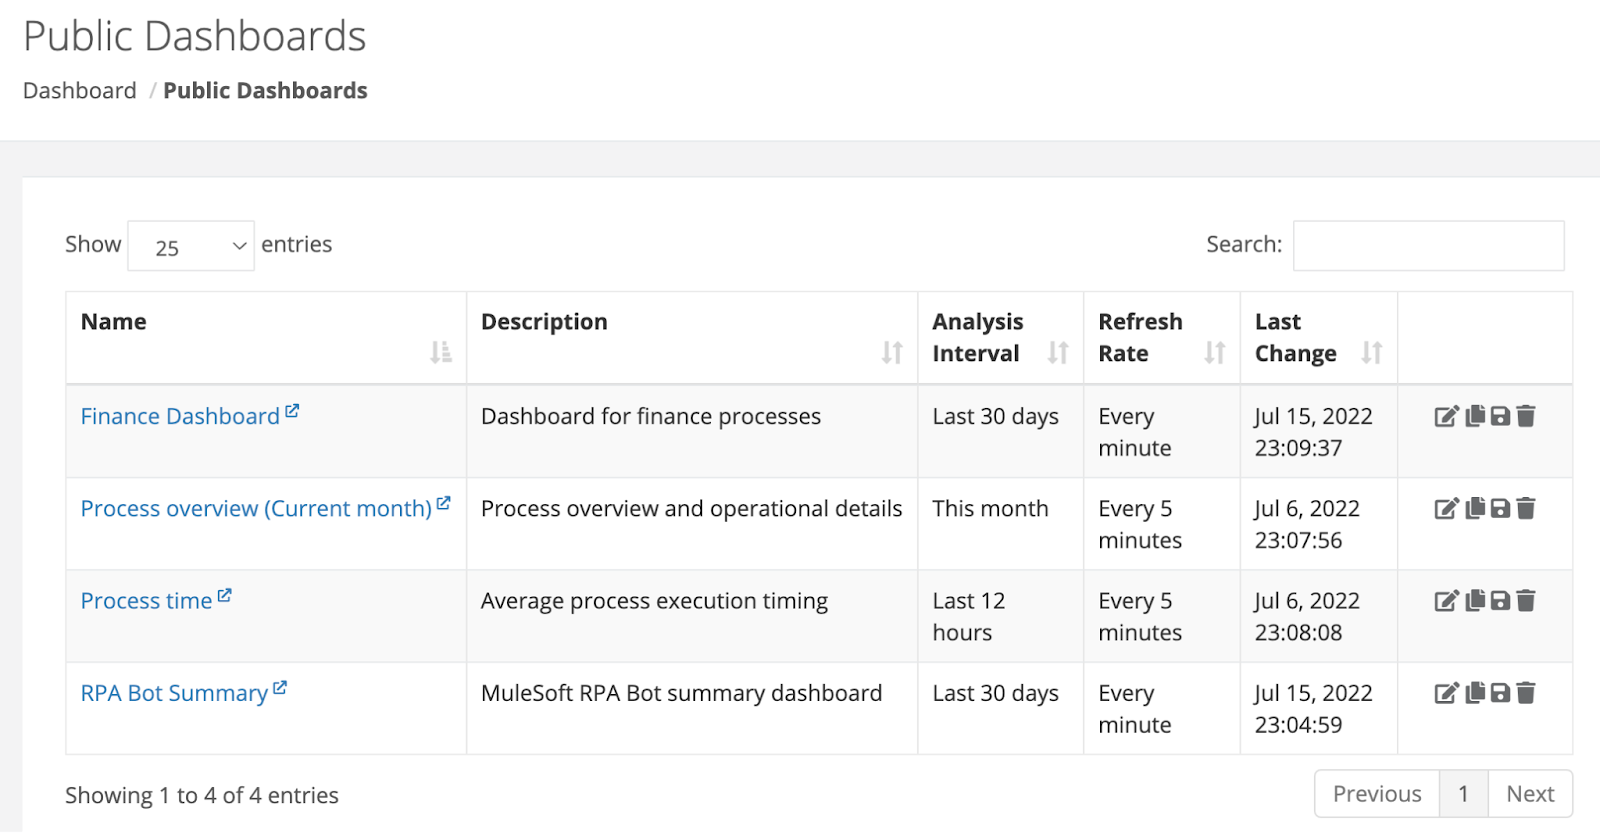The width and height of the screenshot is (1600, 833).
Task: Sort by the Refresh Rate column
Action: pos(1214,352)
